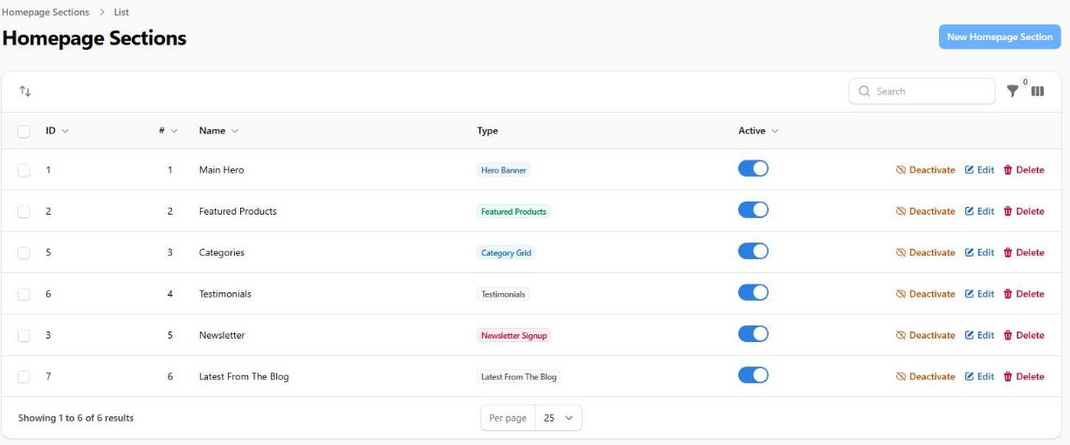Edit the Newsletter section

coord(979,335)
